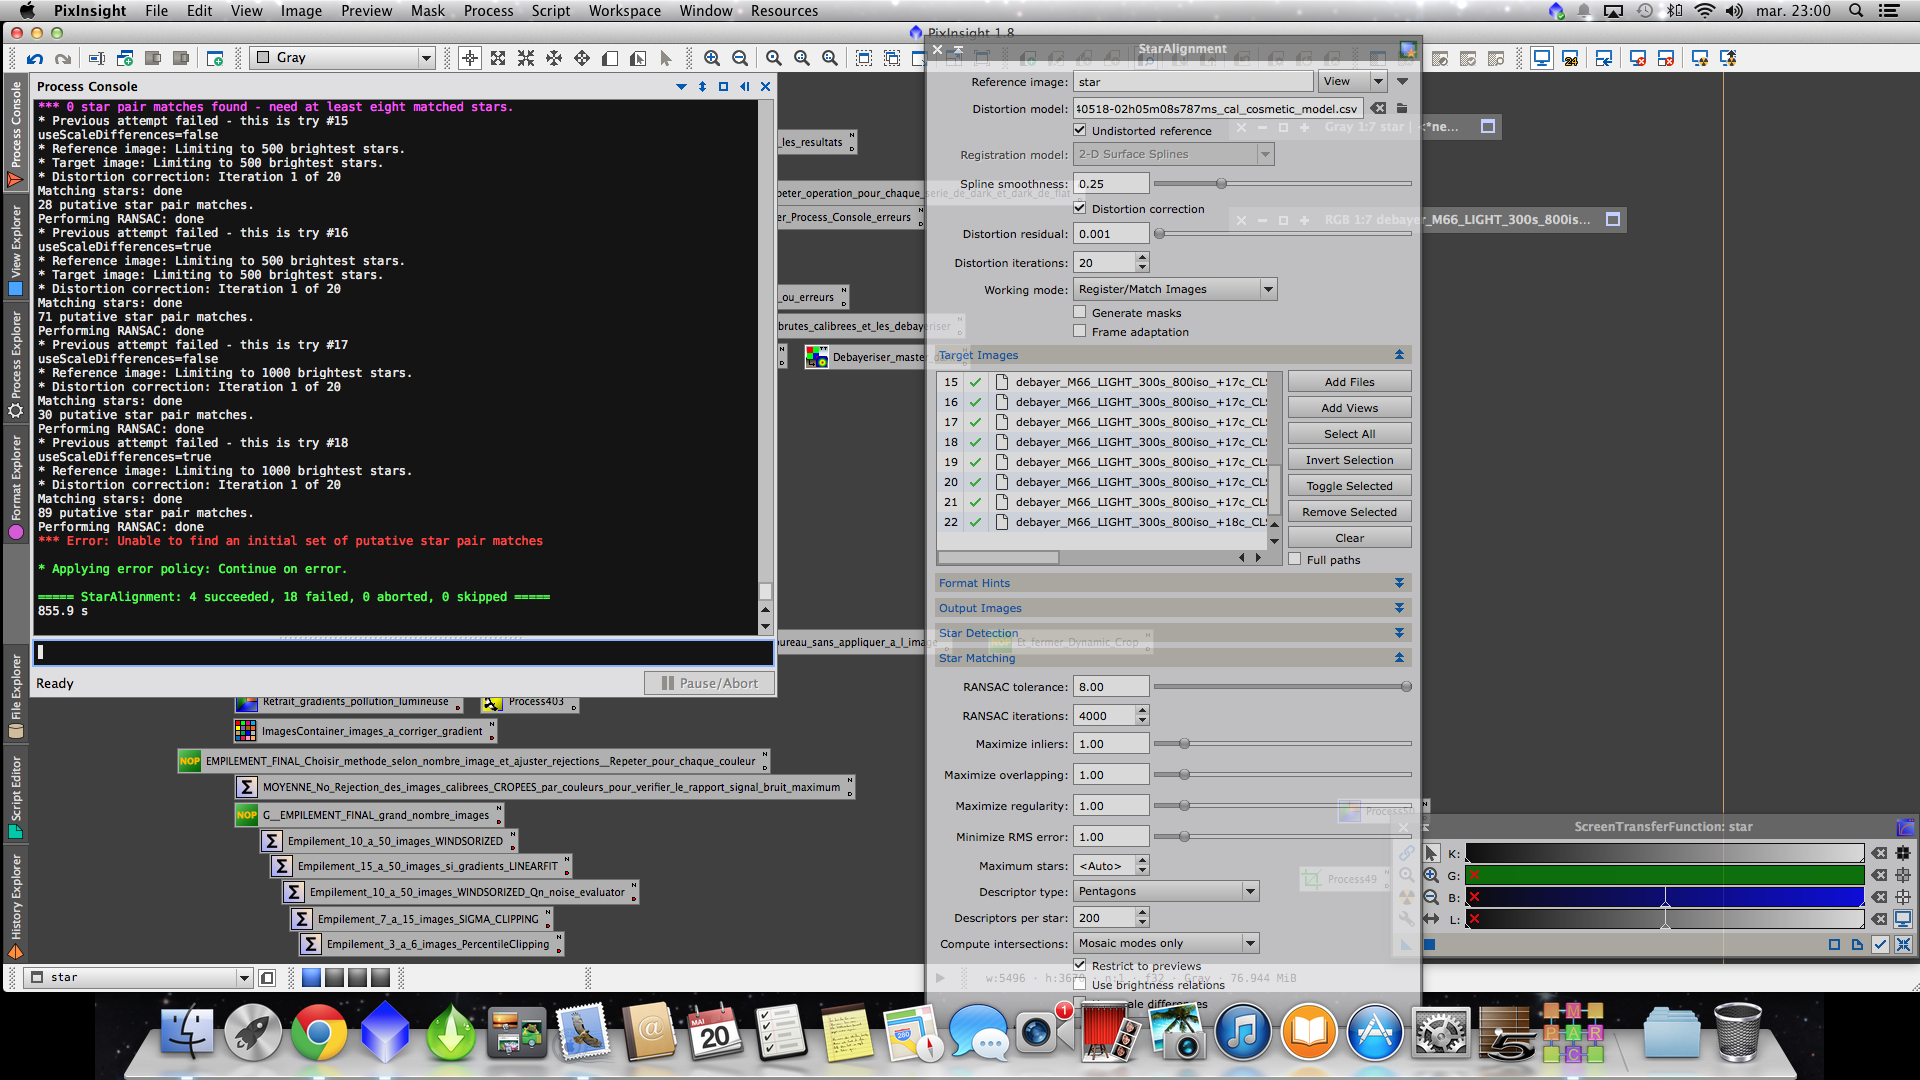Select the STF pan mode double-arrow icon
Image resolution: width=1920 pixels, height=1080 pixels.
click(1432, 919)
